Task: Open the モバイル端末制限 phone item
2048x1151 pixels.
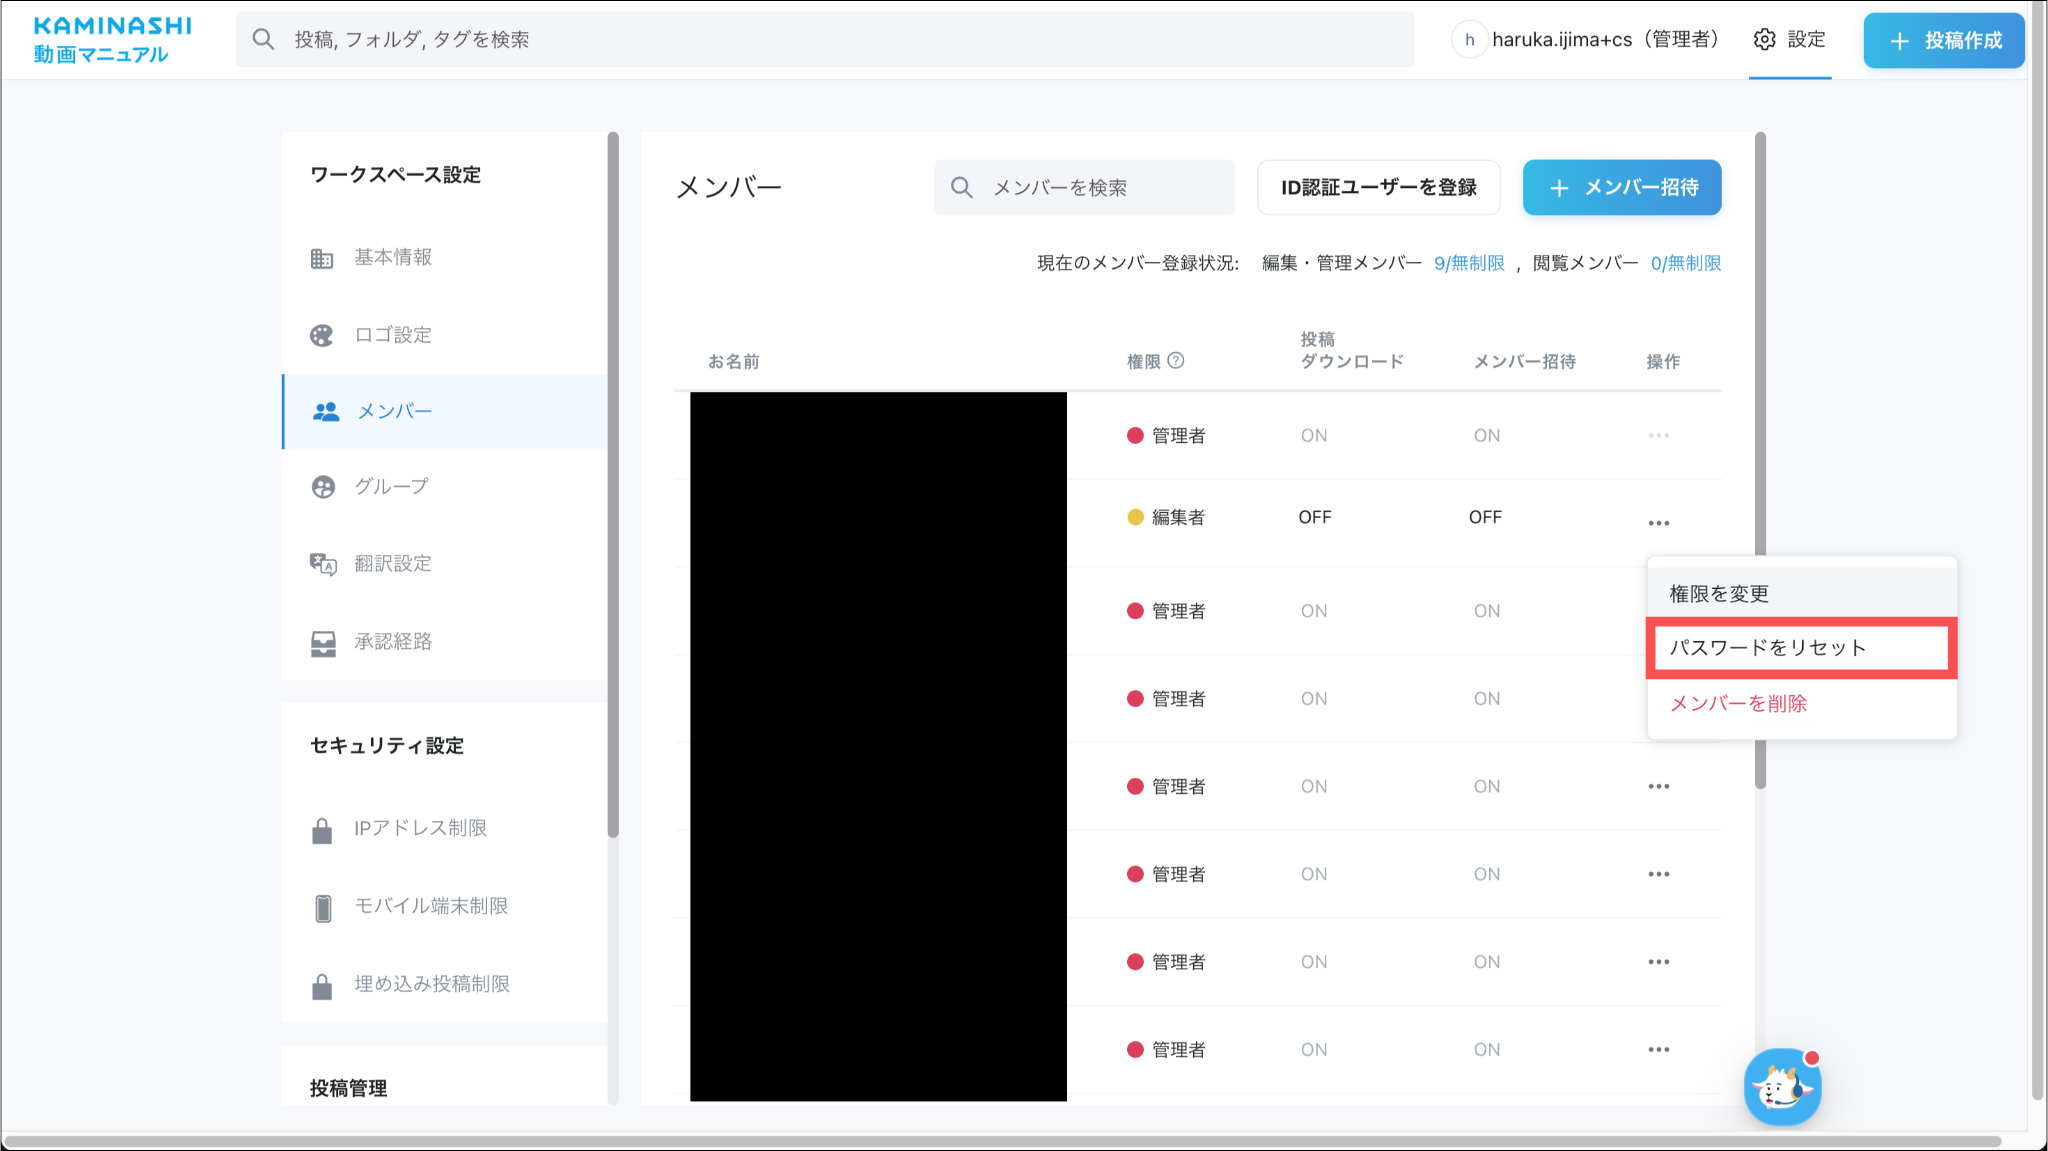Action: [431, 906]
